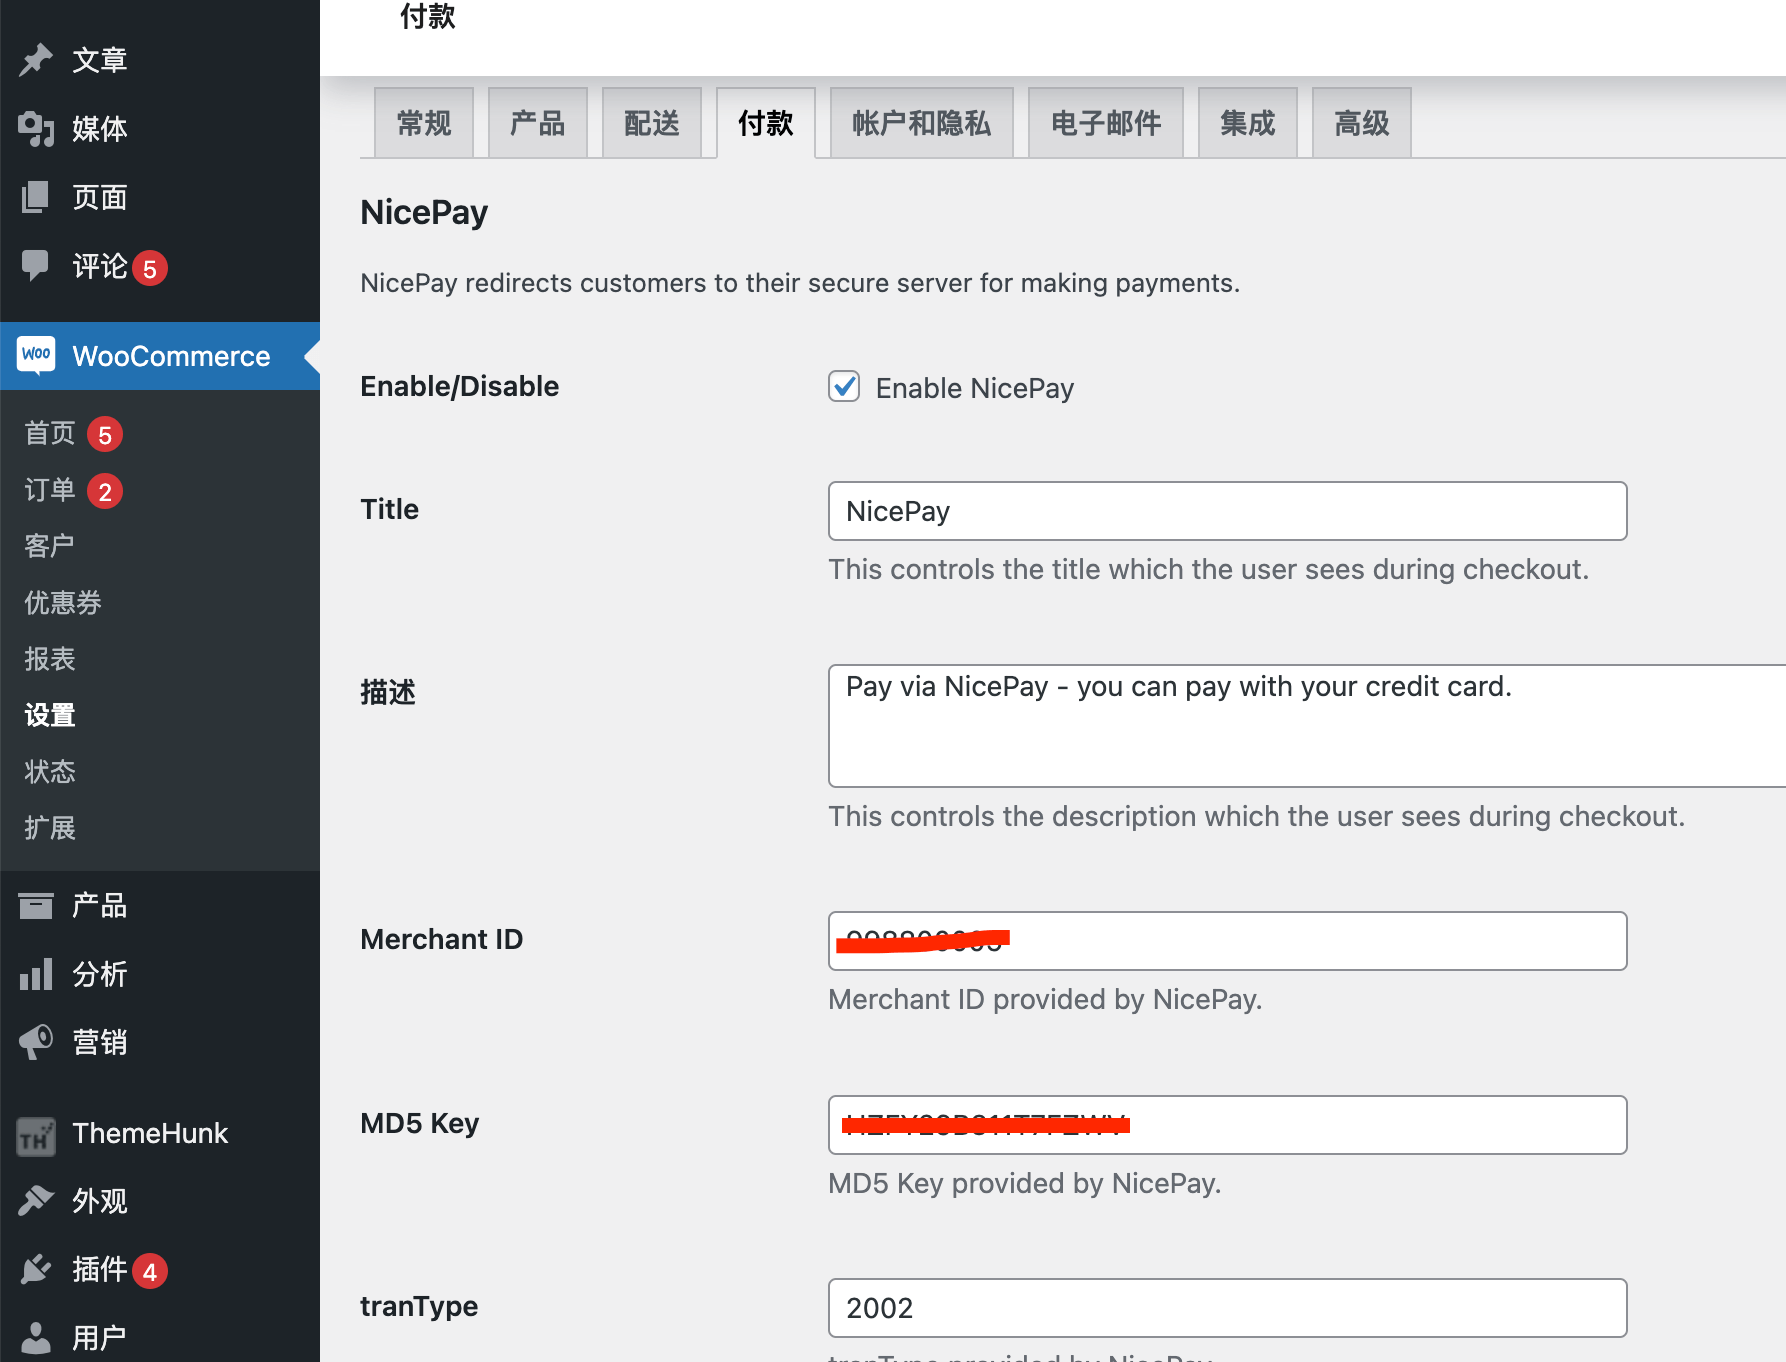
Task: Open the 帐户和隐私 tab
Action: click(922, 123)
